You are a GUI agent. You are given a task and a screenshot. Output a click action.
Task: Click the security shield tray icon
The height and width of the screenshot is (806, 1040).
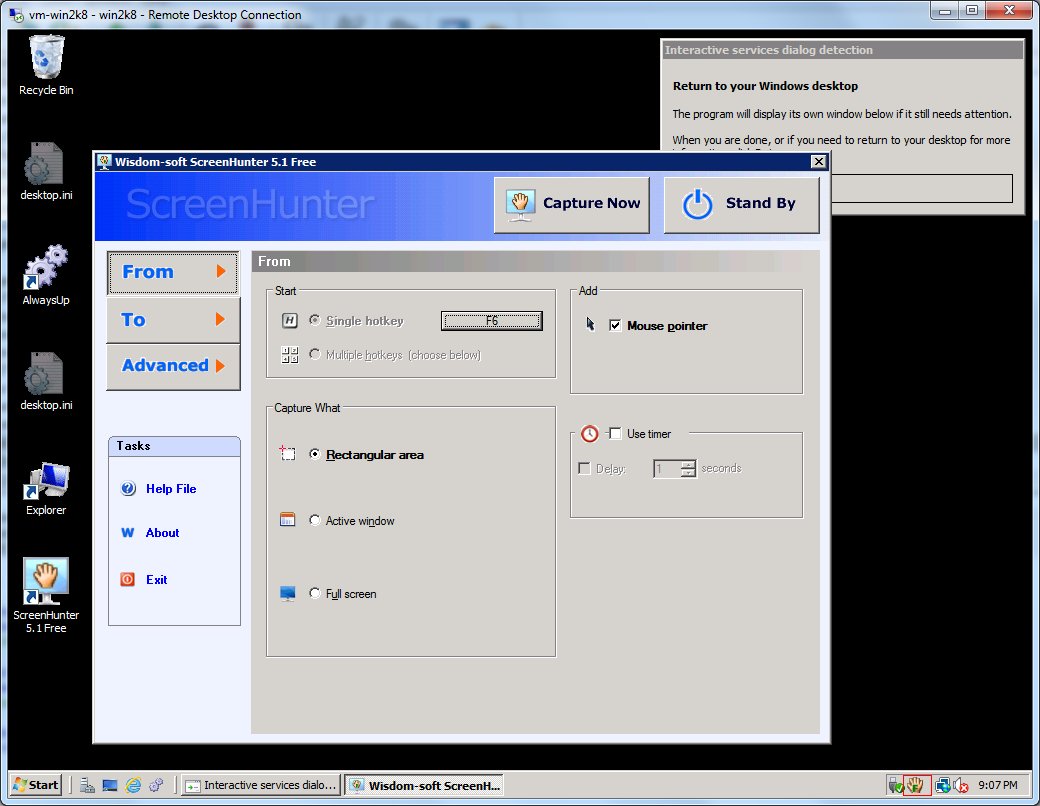click(x=895, y=785)
